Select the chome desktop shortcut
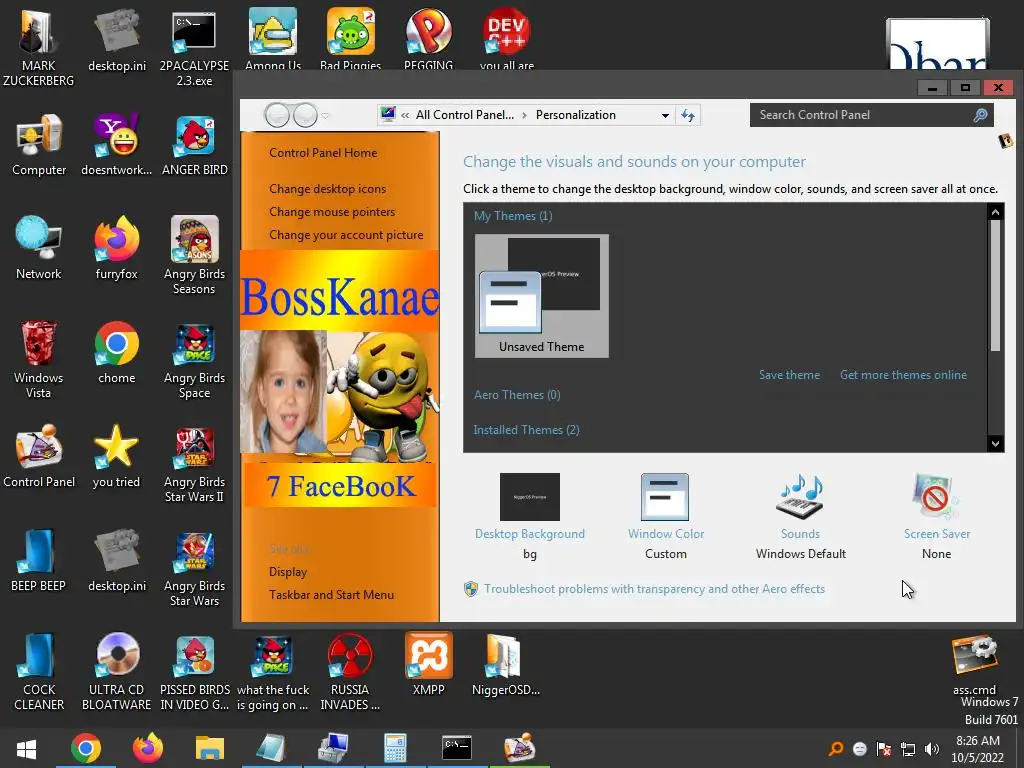 pos(117,353)
